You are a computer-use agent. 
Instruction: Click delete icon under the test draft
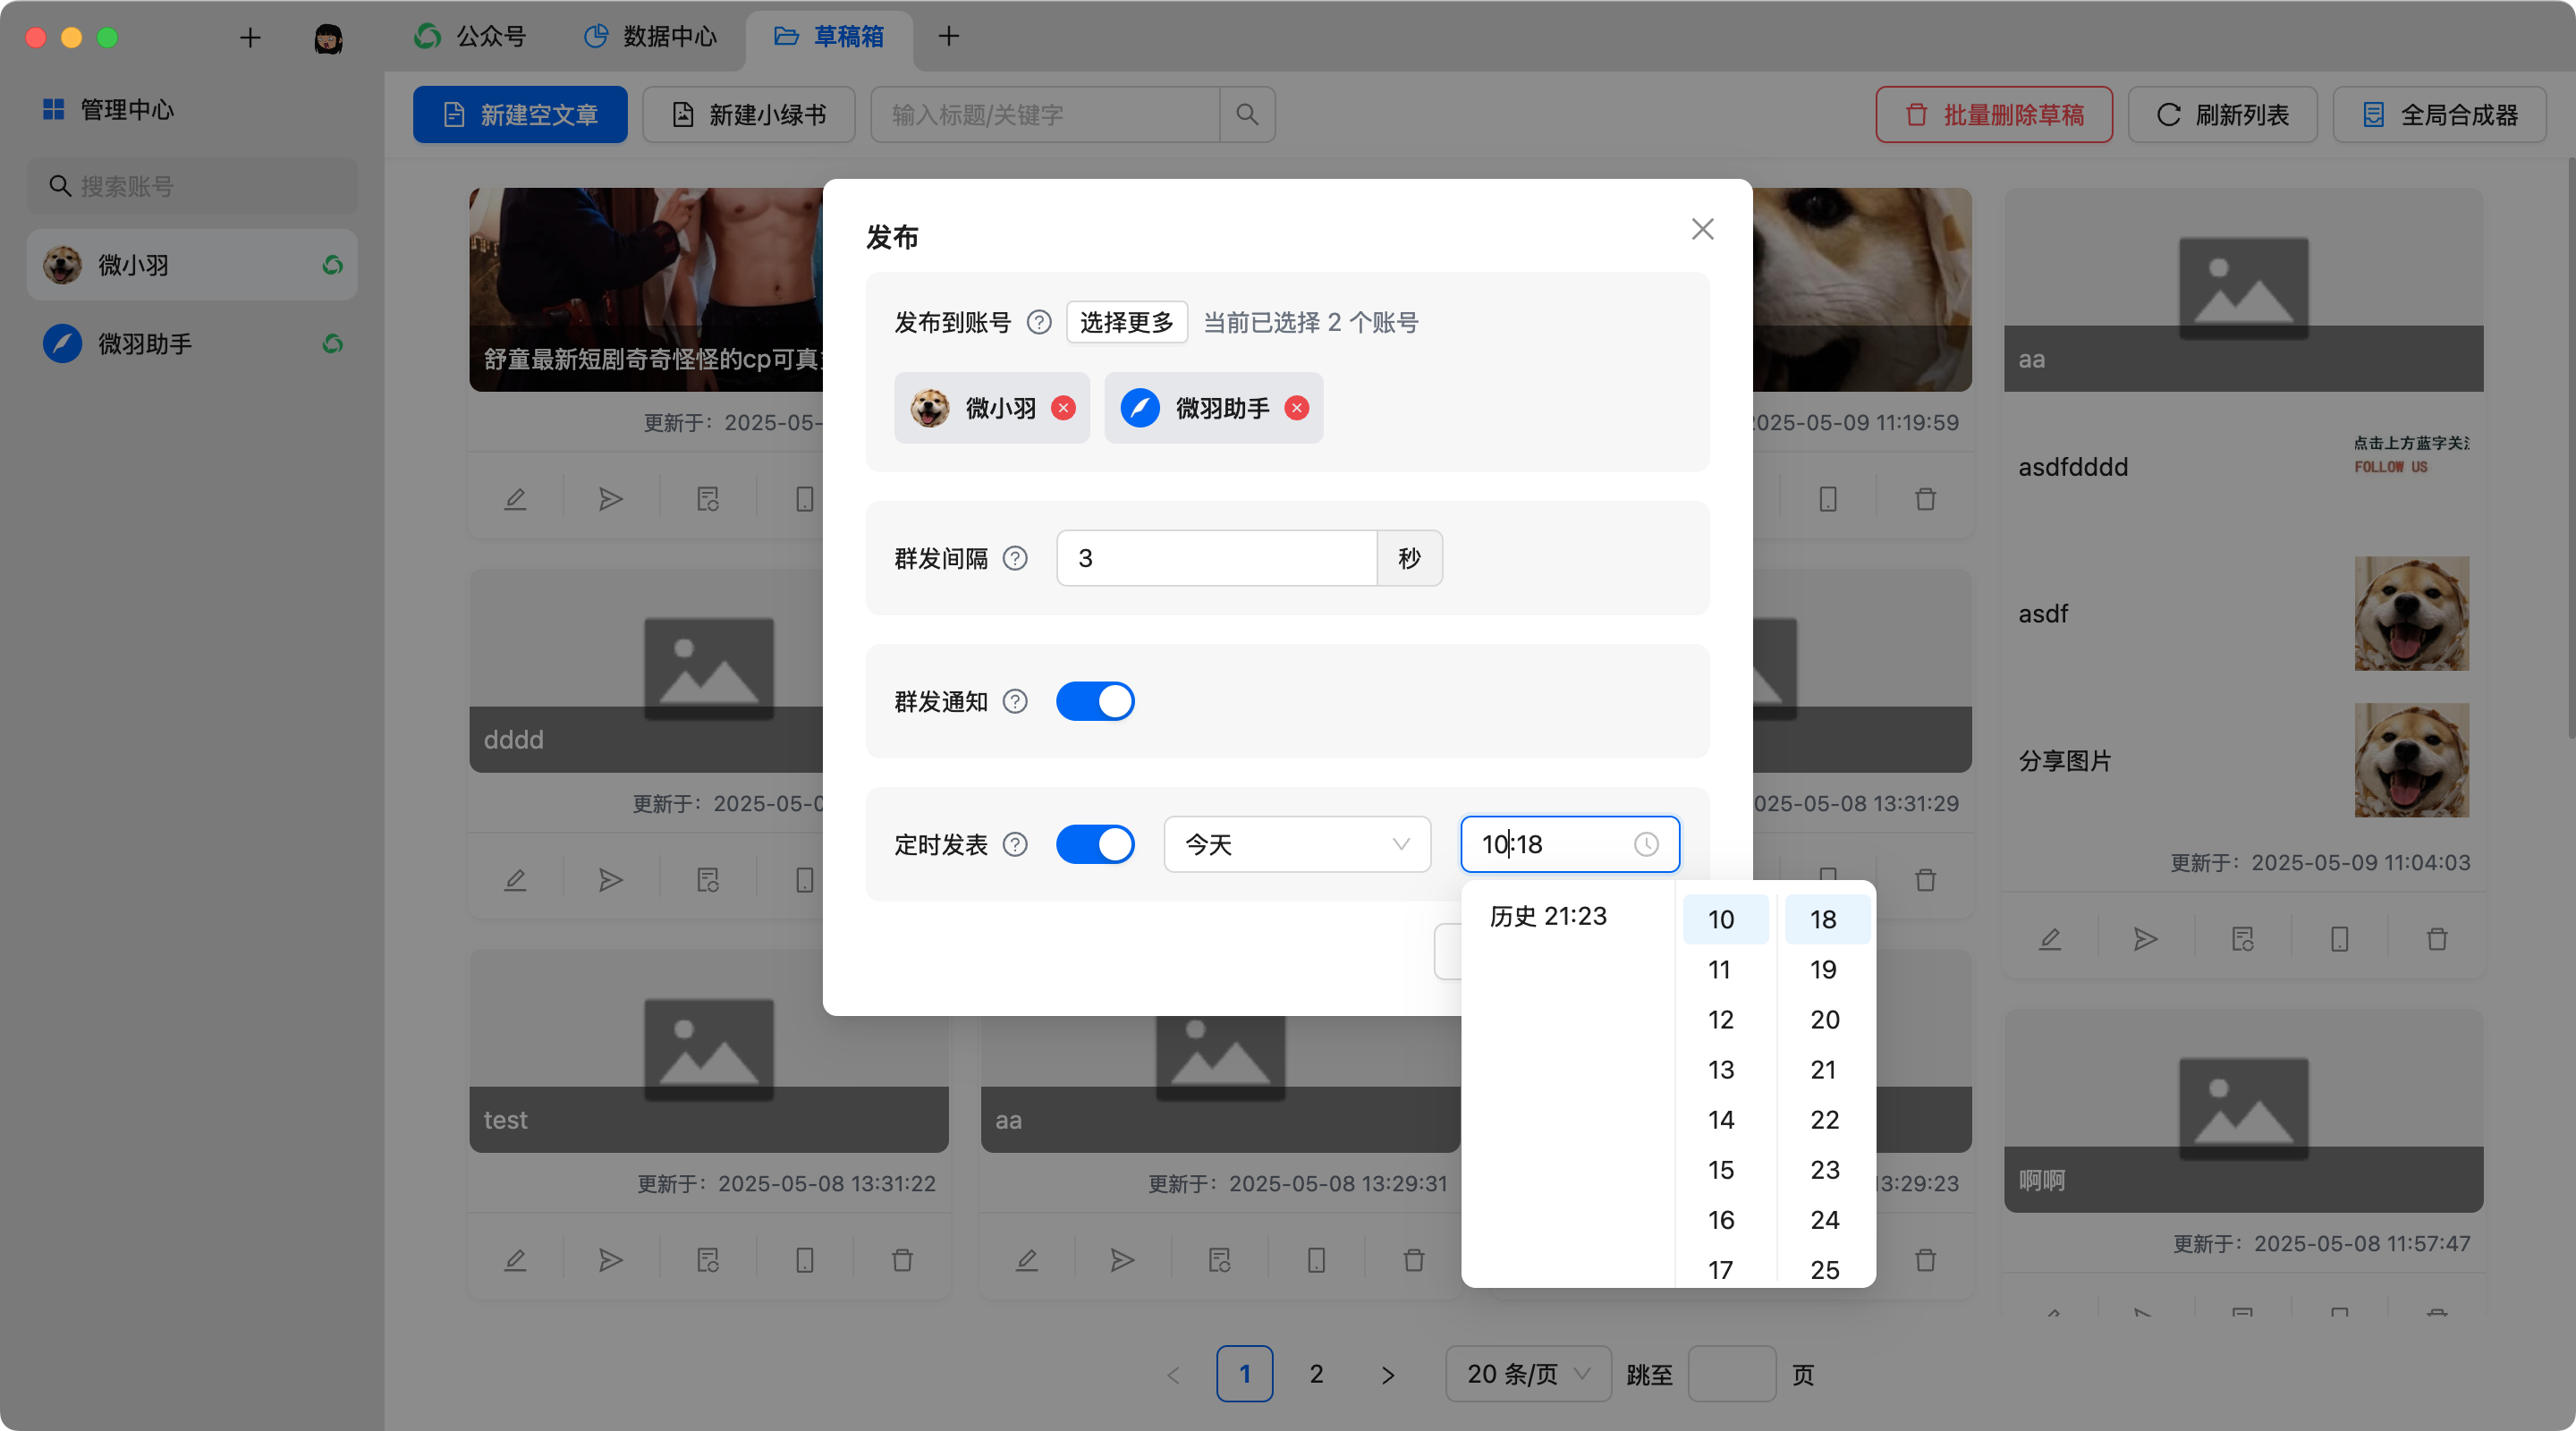902,1260
